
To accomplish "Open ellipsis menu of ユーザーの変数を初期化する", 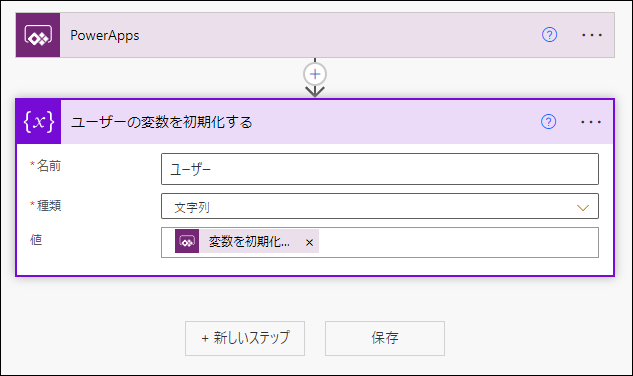I will coord(591,122).
